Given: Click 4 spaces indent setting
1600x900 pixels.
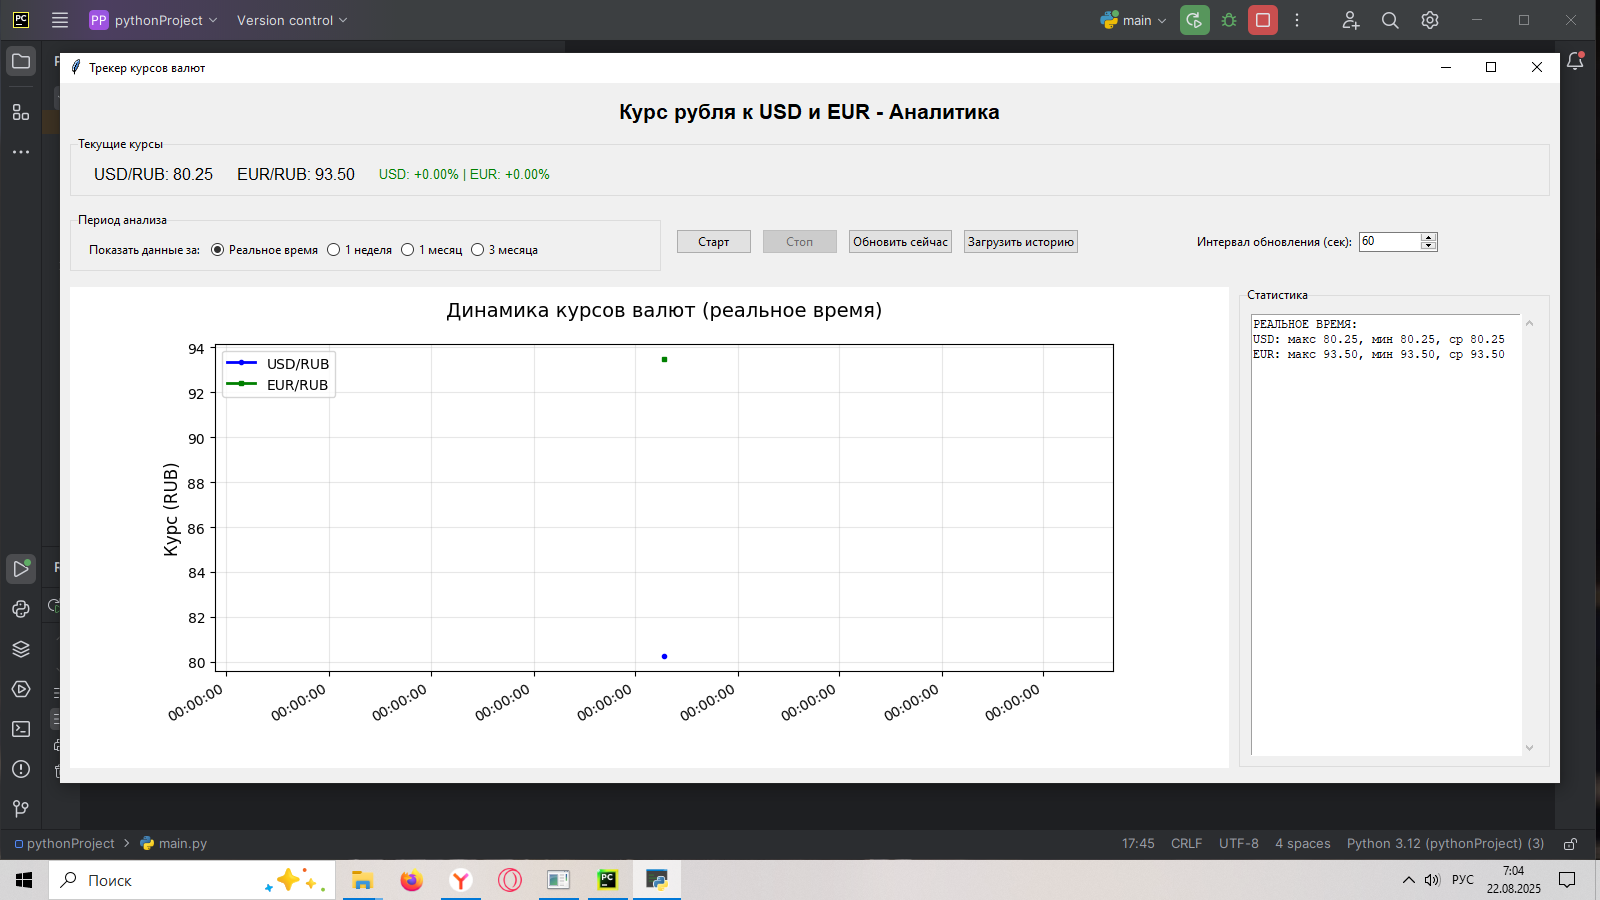Looking at the screenshot, I should (1302, 844).
